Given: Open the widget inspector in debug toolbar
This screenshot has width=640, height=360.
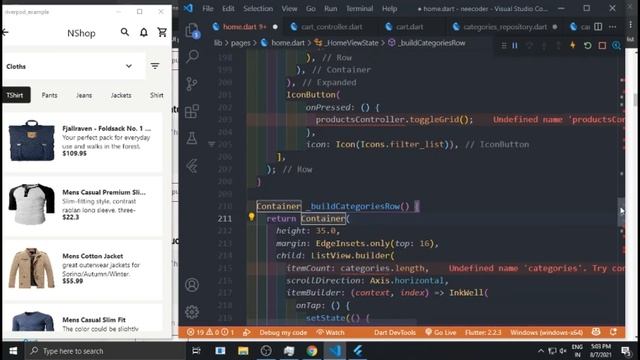Looking at the screenshot, I should pyautogui.click(x=616, y=45).
